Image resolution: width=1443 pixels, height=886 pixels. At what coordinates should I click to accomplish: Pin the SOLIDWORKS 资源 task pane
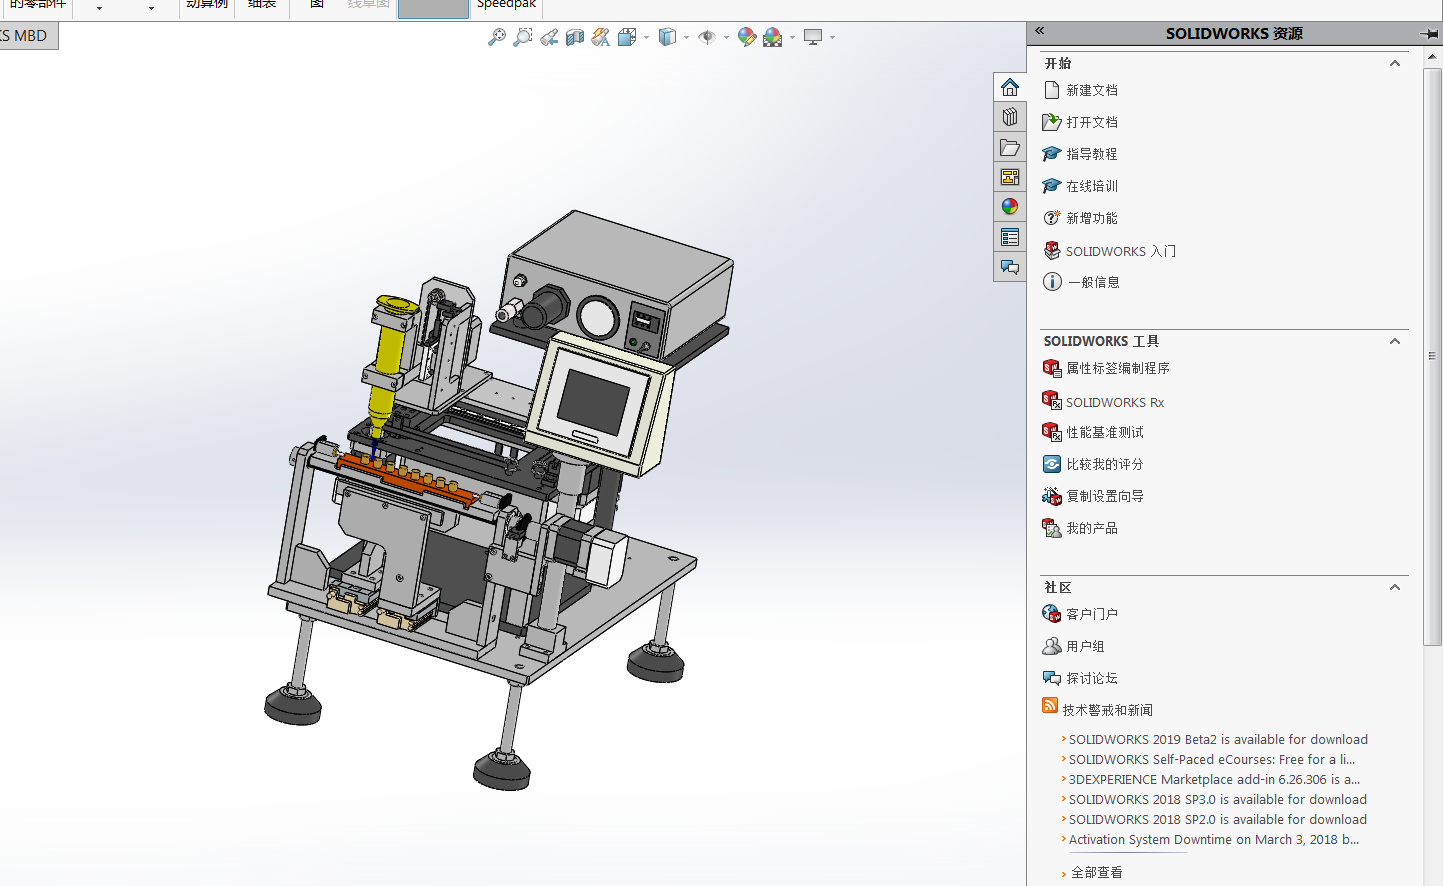[x=1429, y=34]
